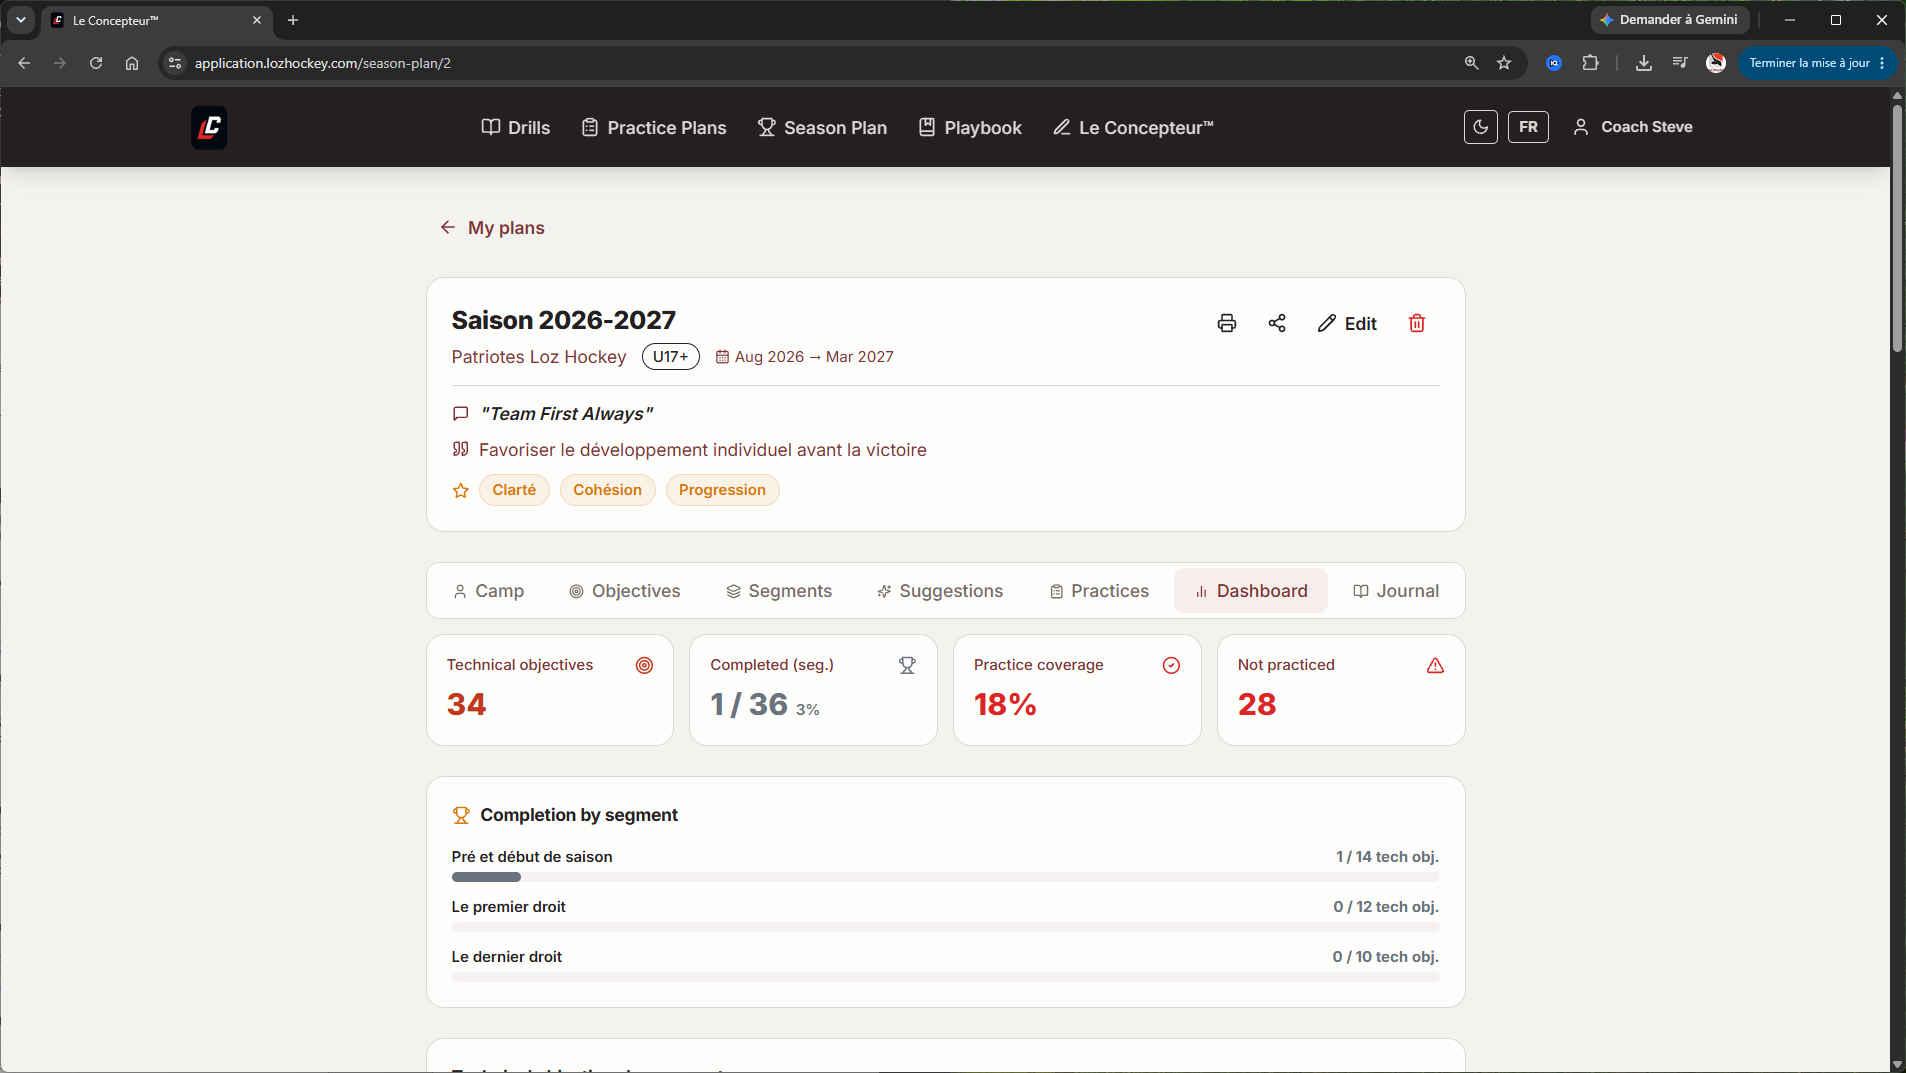
Task: Bookmark this page with star icon
Action: 1504,63
